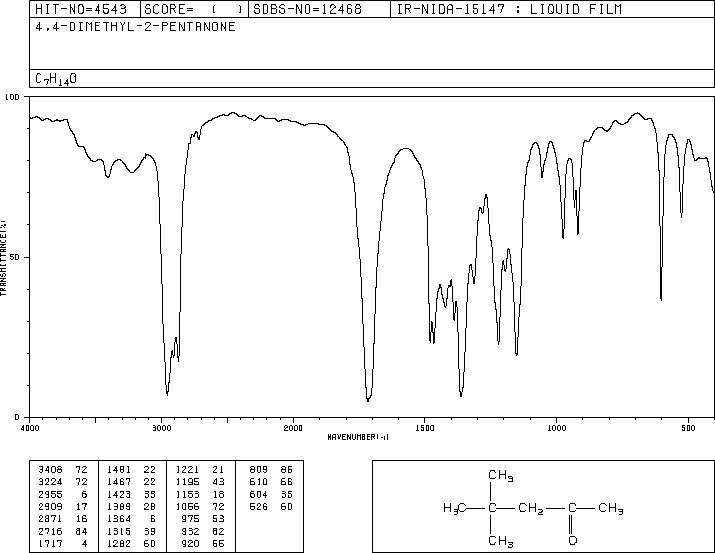Click the 2909 peak table entry
The height and width of the screenshot is (553, 715).
(x=50, y=506)
